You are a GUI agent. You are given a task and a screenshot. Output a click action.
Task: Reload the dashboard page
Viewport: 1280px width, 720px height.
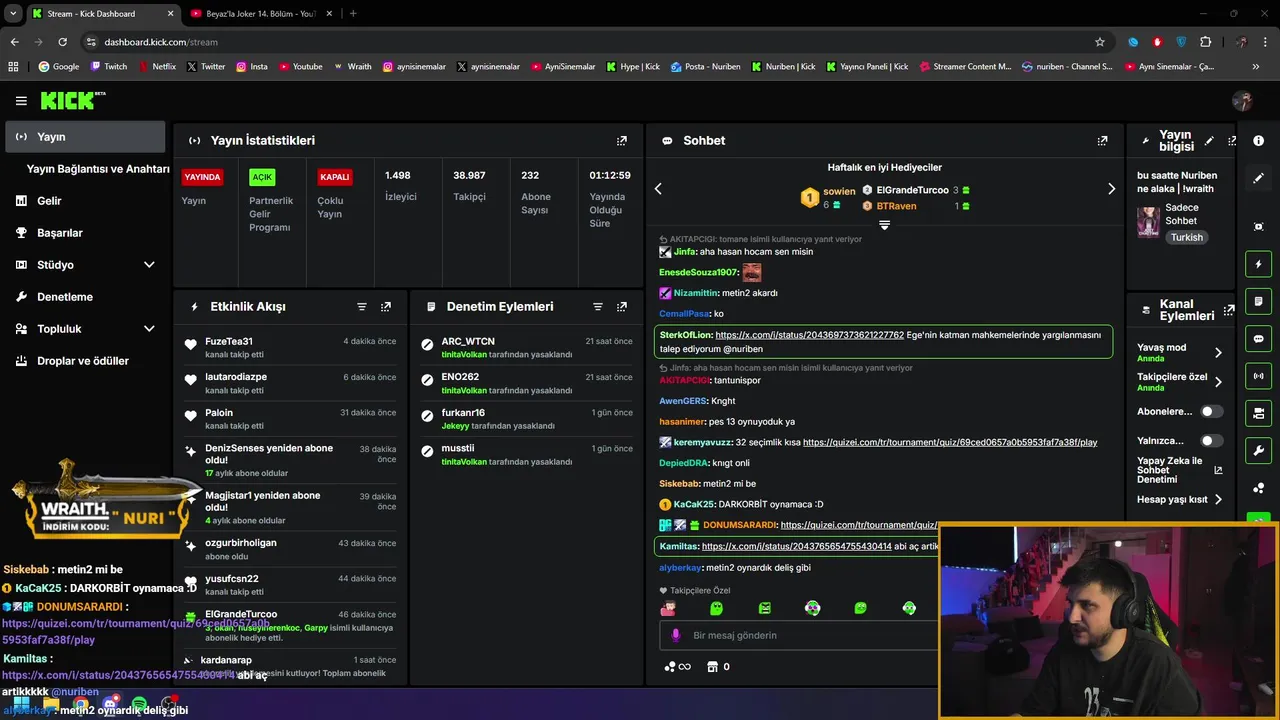tap(62, 42)
